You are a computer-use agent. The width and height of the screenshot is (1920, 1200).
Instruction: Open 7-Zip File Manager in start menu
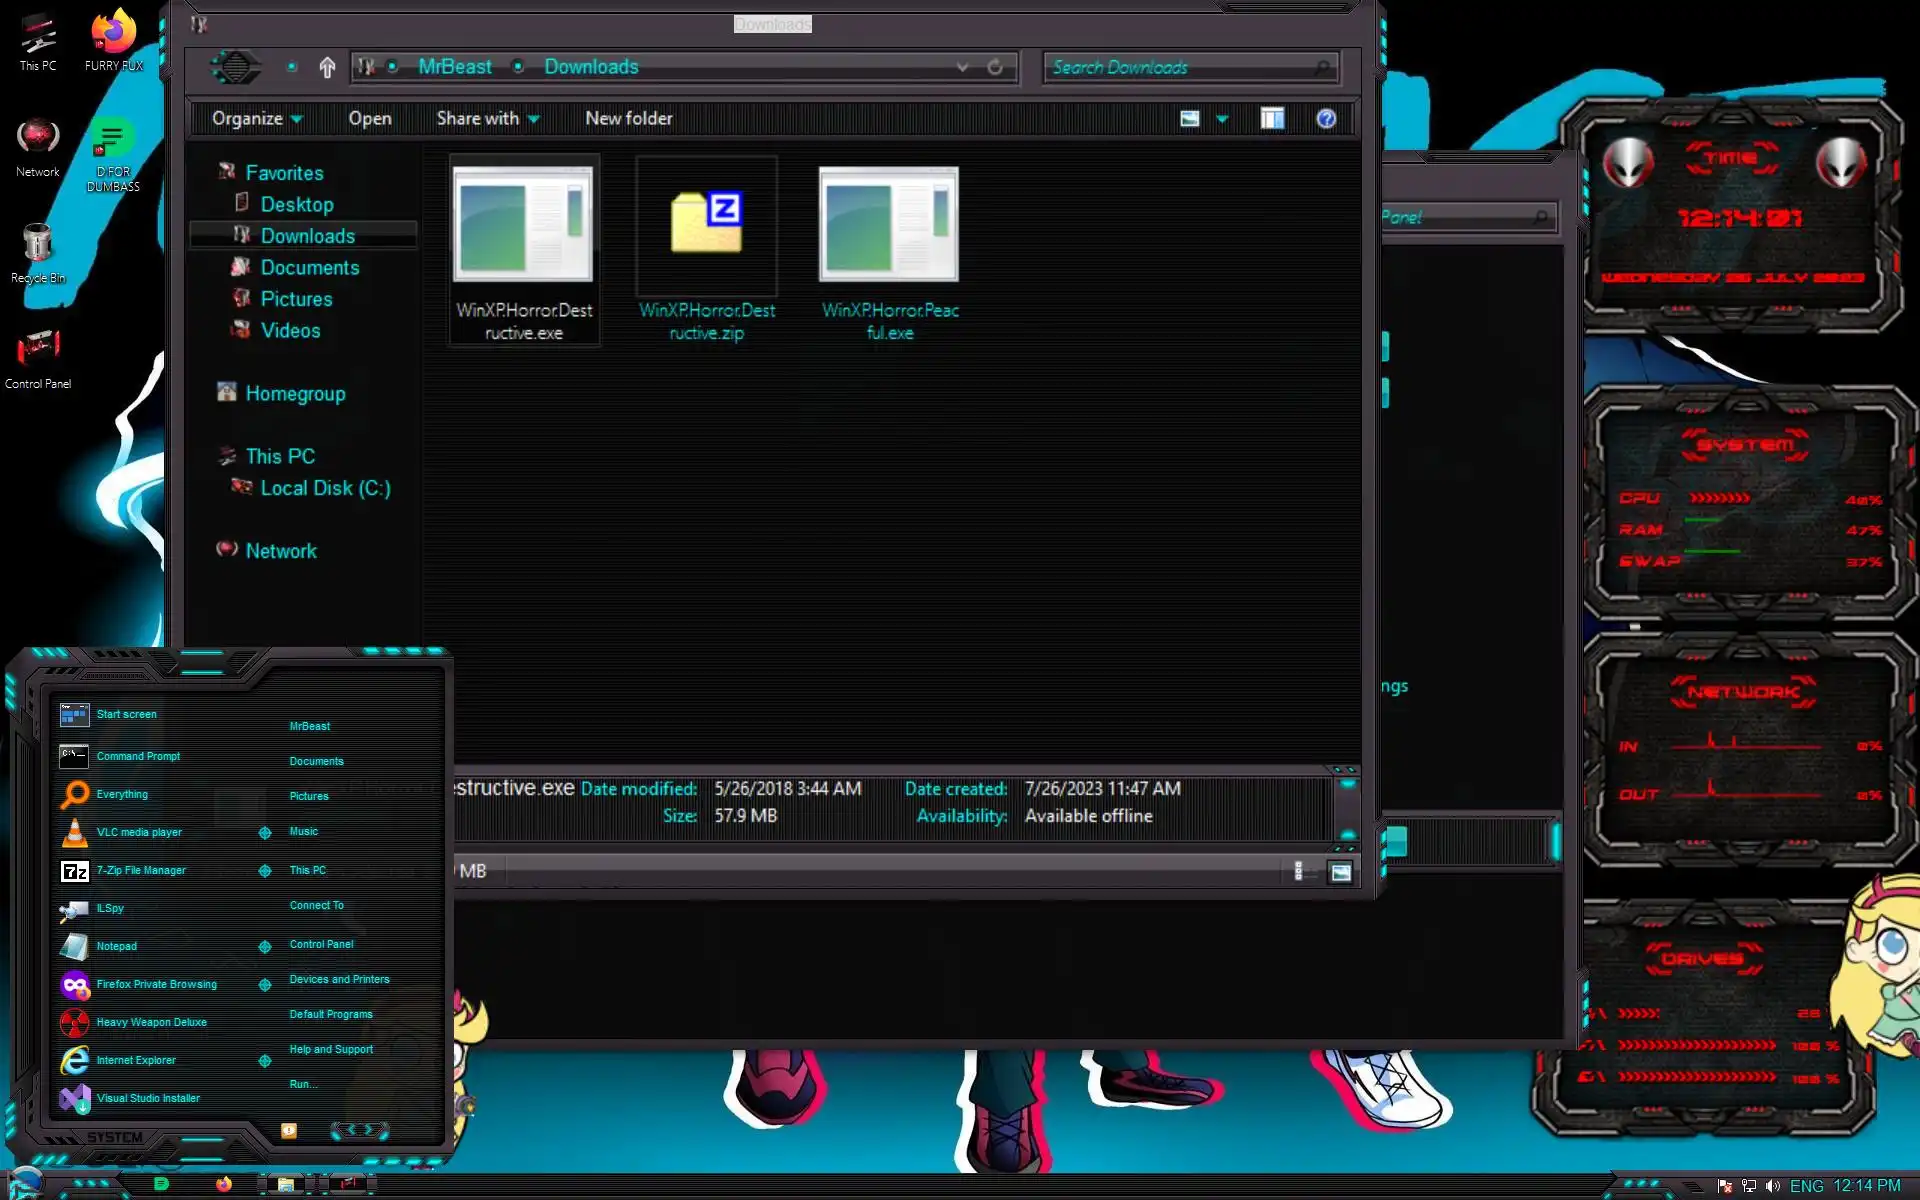coord(140,871)
